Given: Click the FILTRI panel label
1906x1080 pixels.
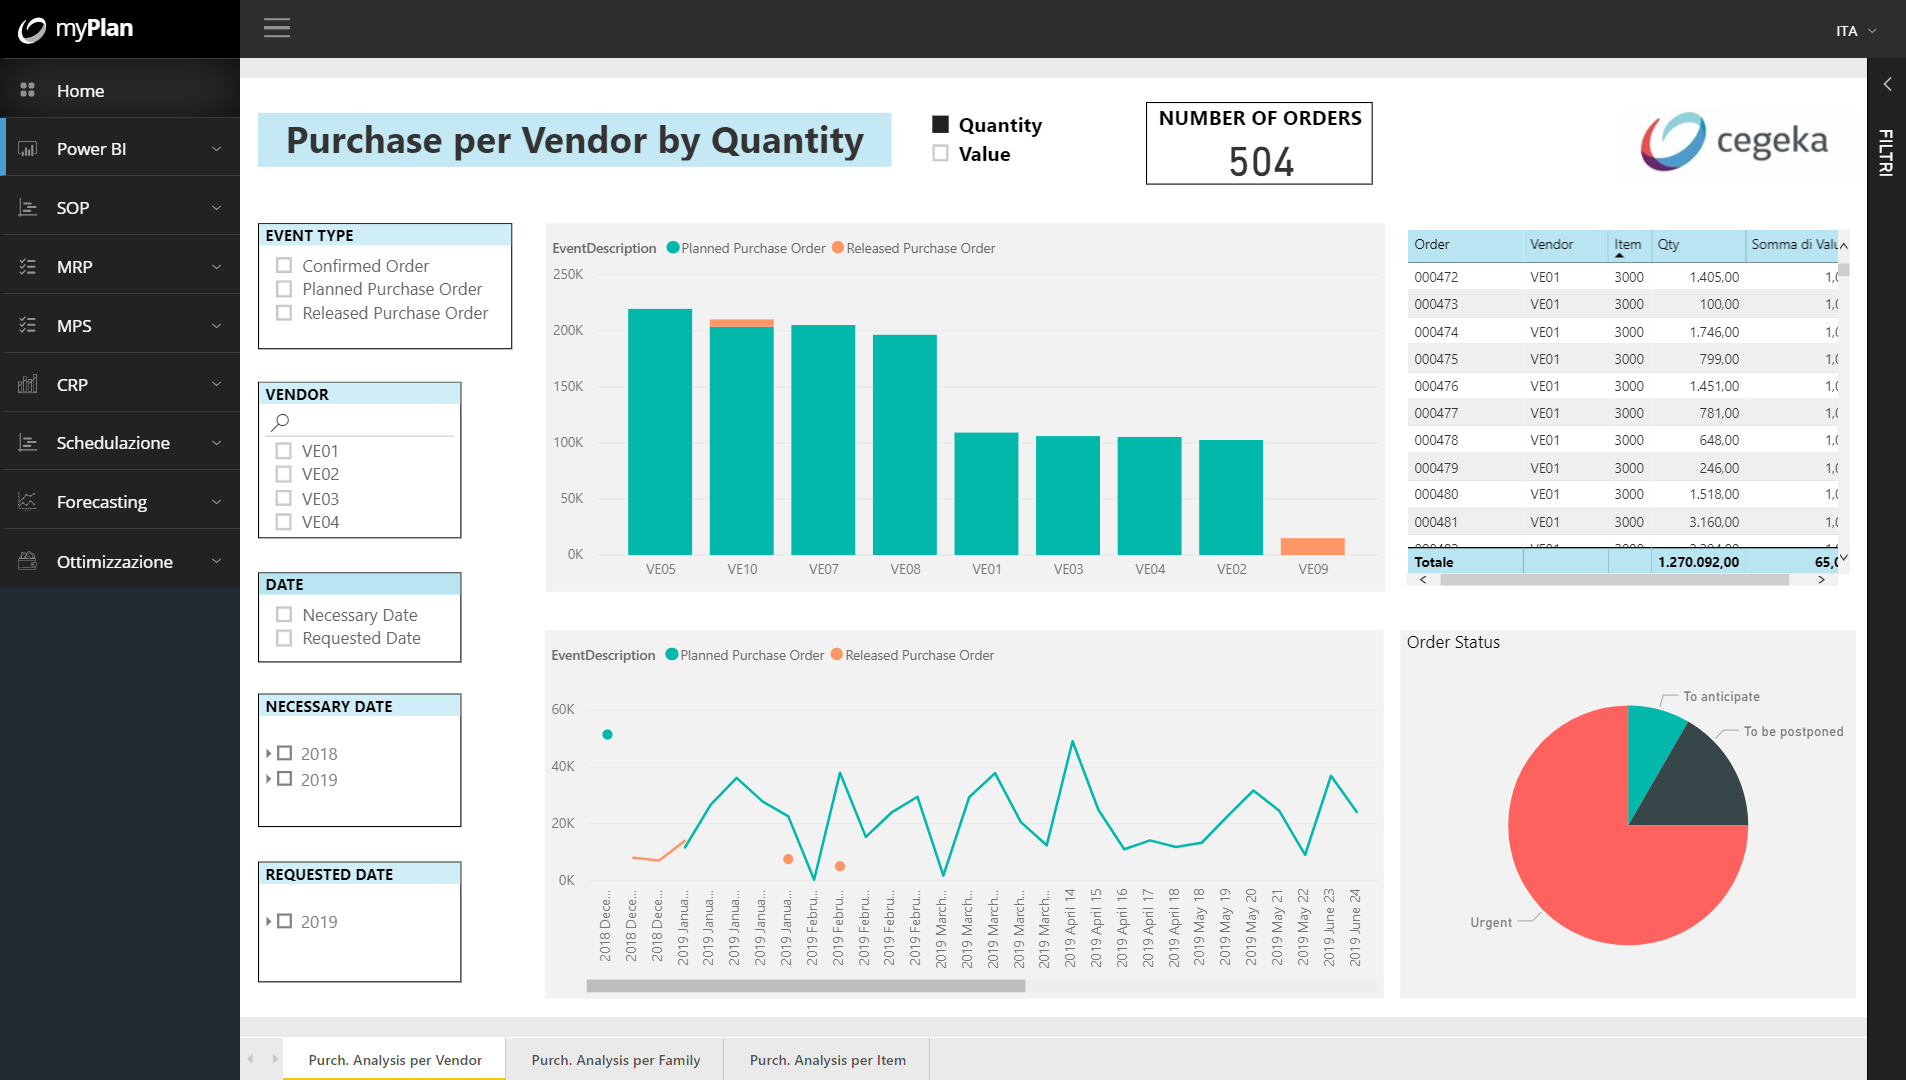Looking at the screenshot, I should pyautogui.click(x=1886, y=152).
